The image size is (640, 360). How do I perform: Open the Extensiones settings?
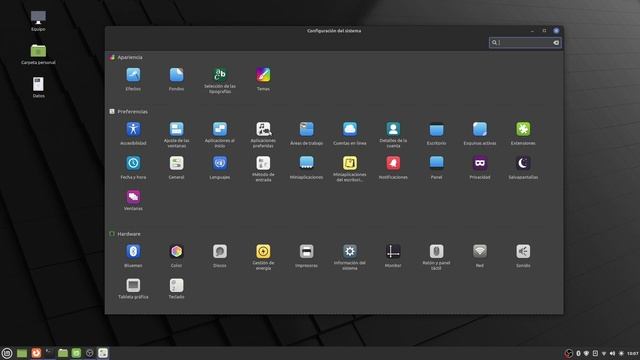click(x=523, y=133)
